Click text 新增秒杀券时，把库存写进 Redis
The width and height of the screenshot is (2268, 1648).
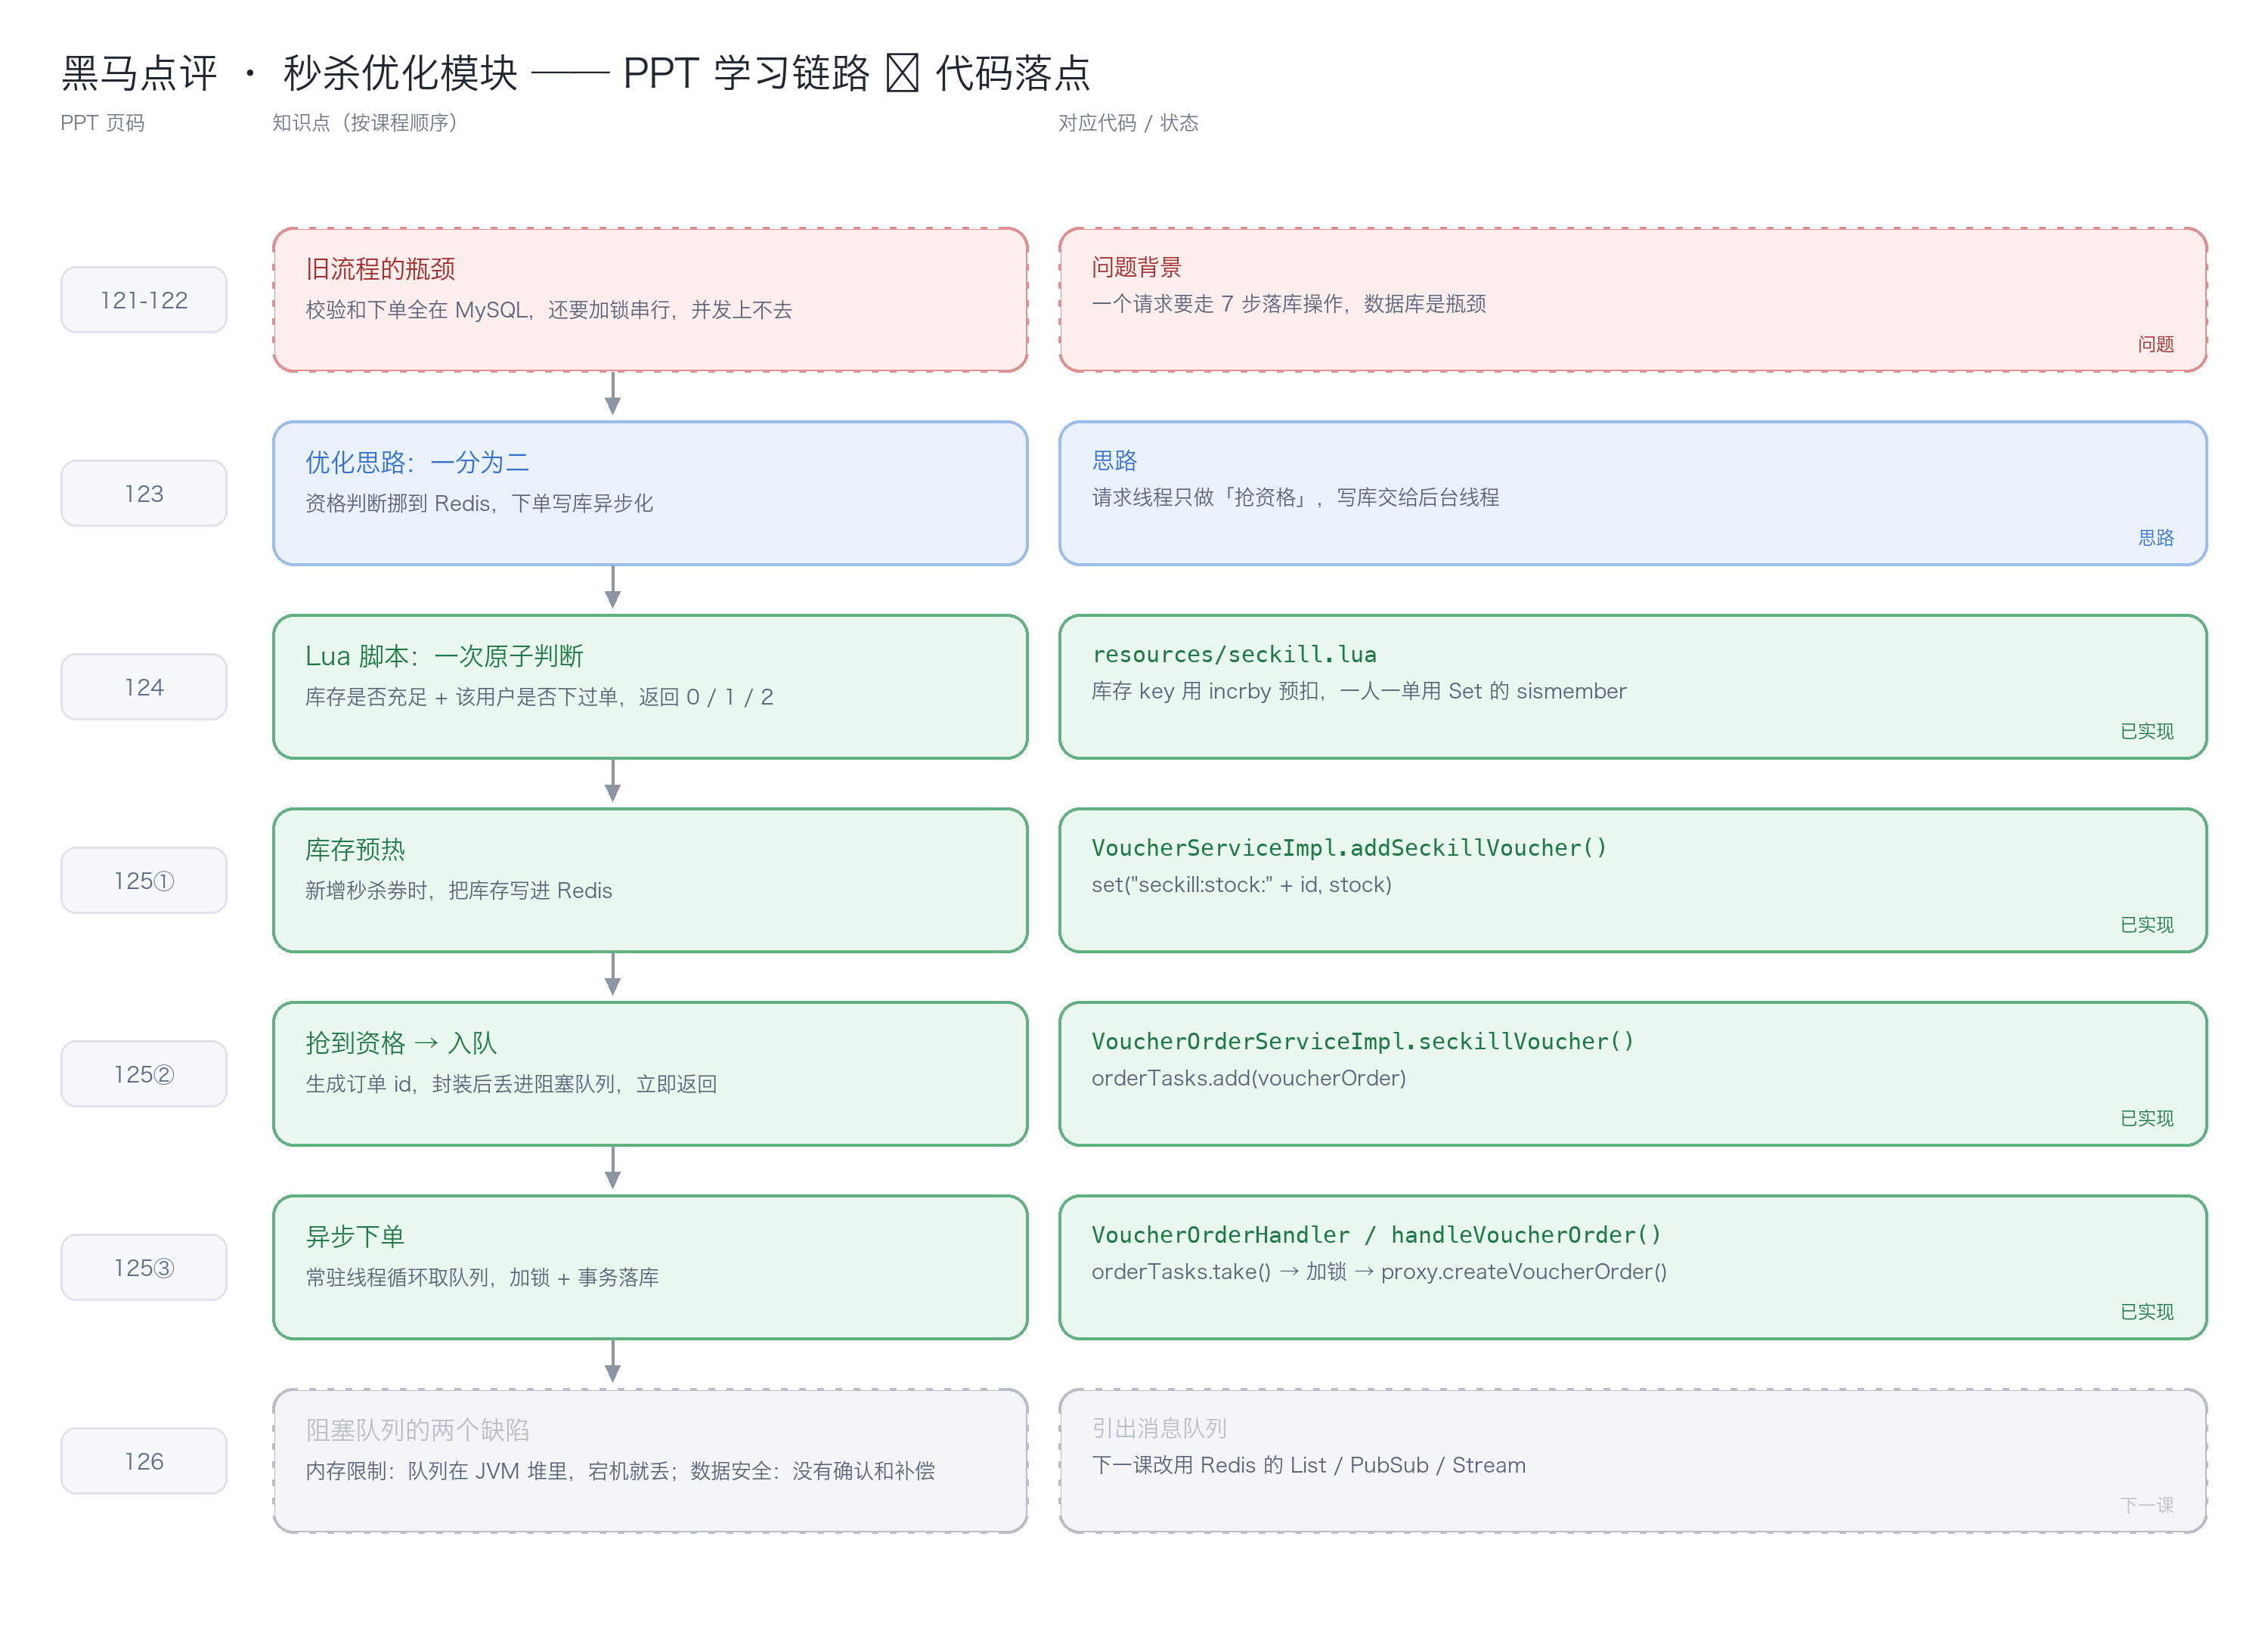(459, 890)
